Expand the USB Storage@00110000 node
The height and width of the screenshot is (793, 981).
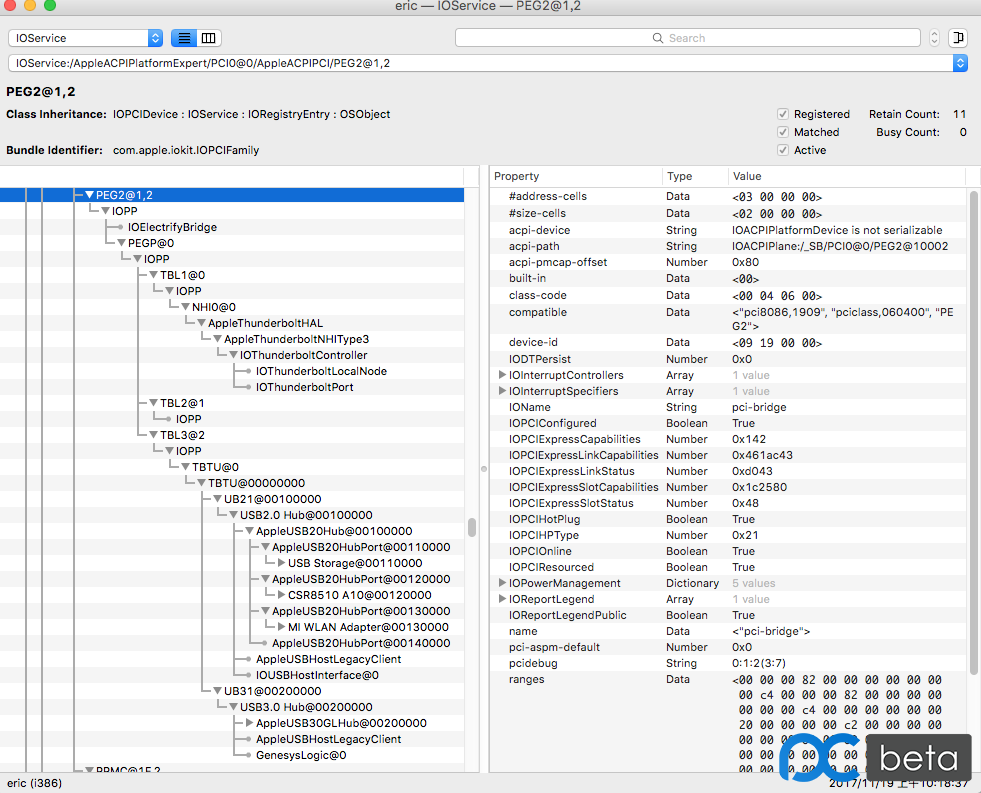pyautogui.click(x=281, y=563)
